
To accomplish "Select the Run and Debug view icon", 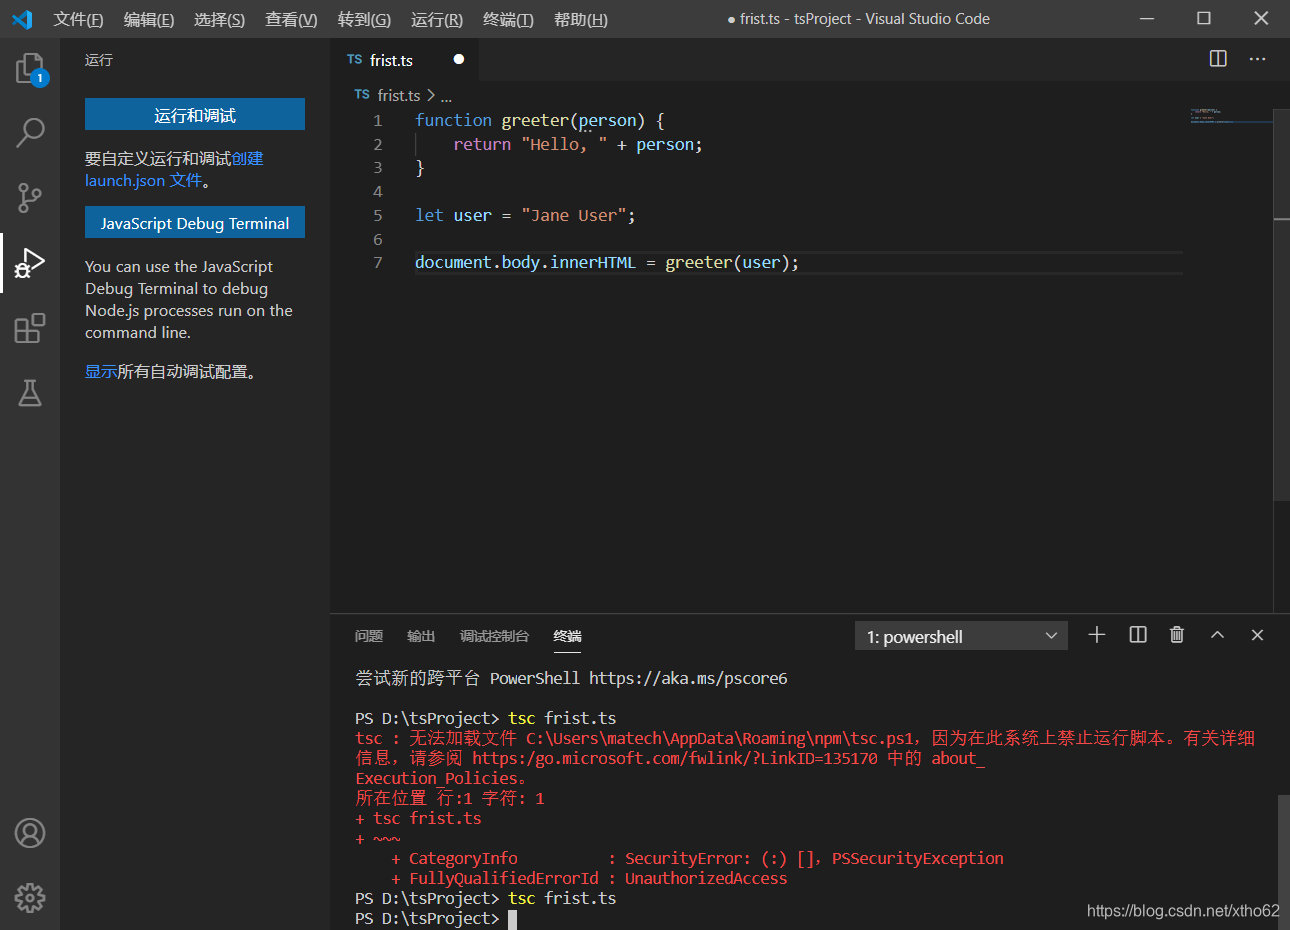I will point(30,263).
